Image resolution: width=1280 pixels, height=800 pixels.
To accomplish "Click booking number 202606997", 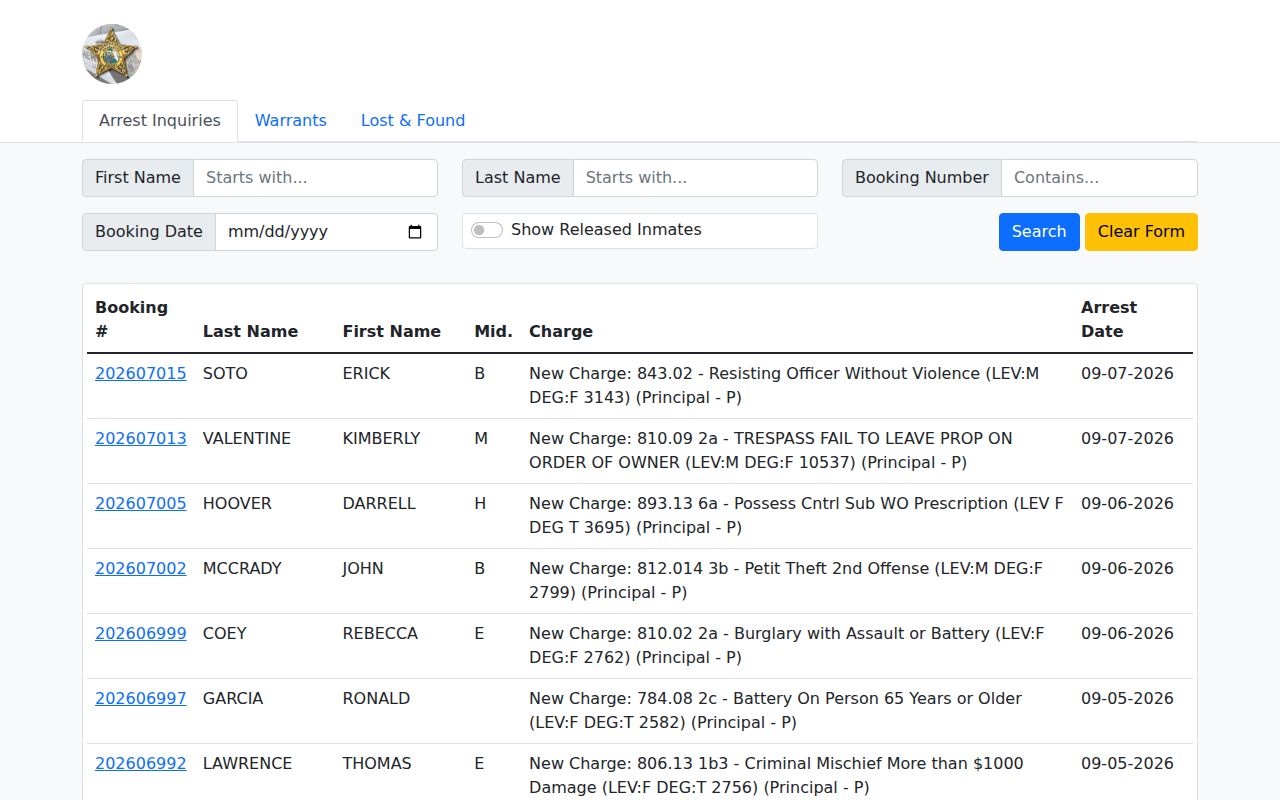I will click(141, 699).
